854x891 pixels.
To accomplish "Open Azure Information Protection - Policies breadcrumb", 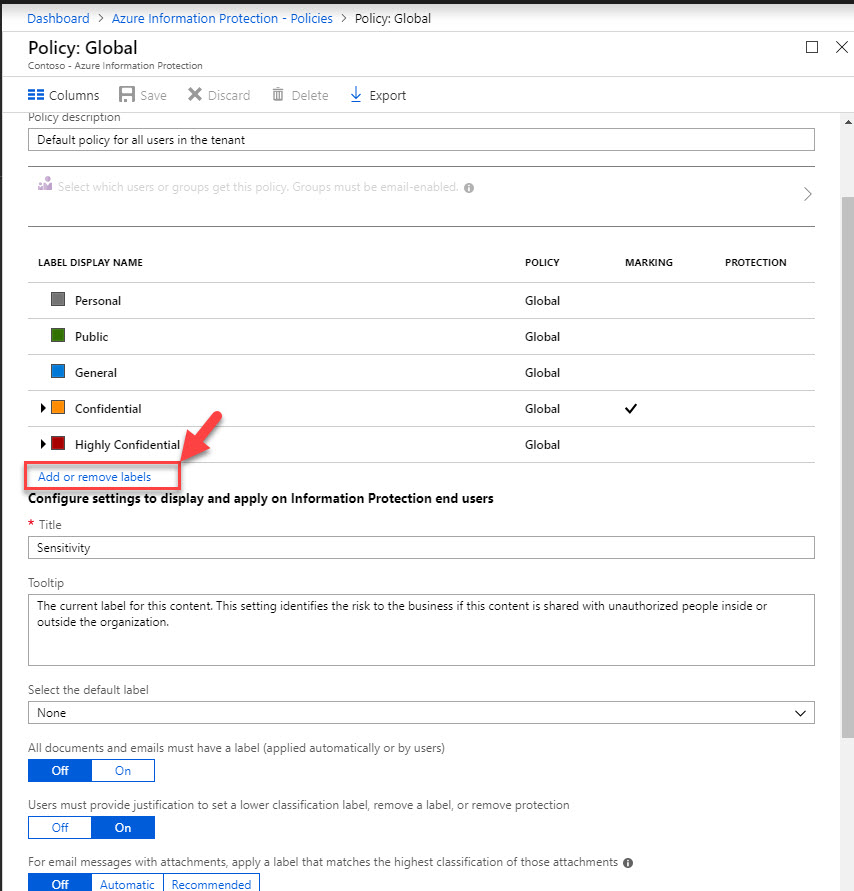I will coord(222,18).
